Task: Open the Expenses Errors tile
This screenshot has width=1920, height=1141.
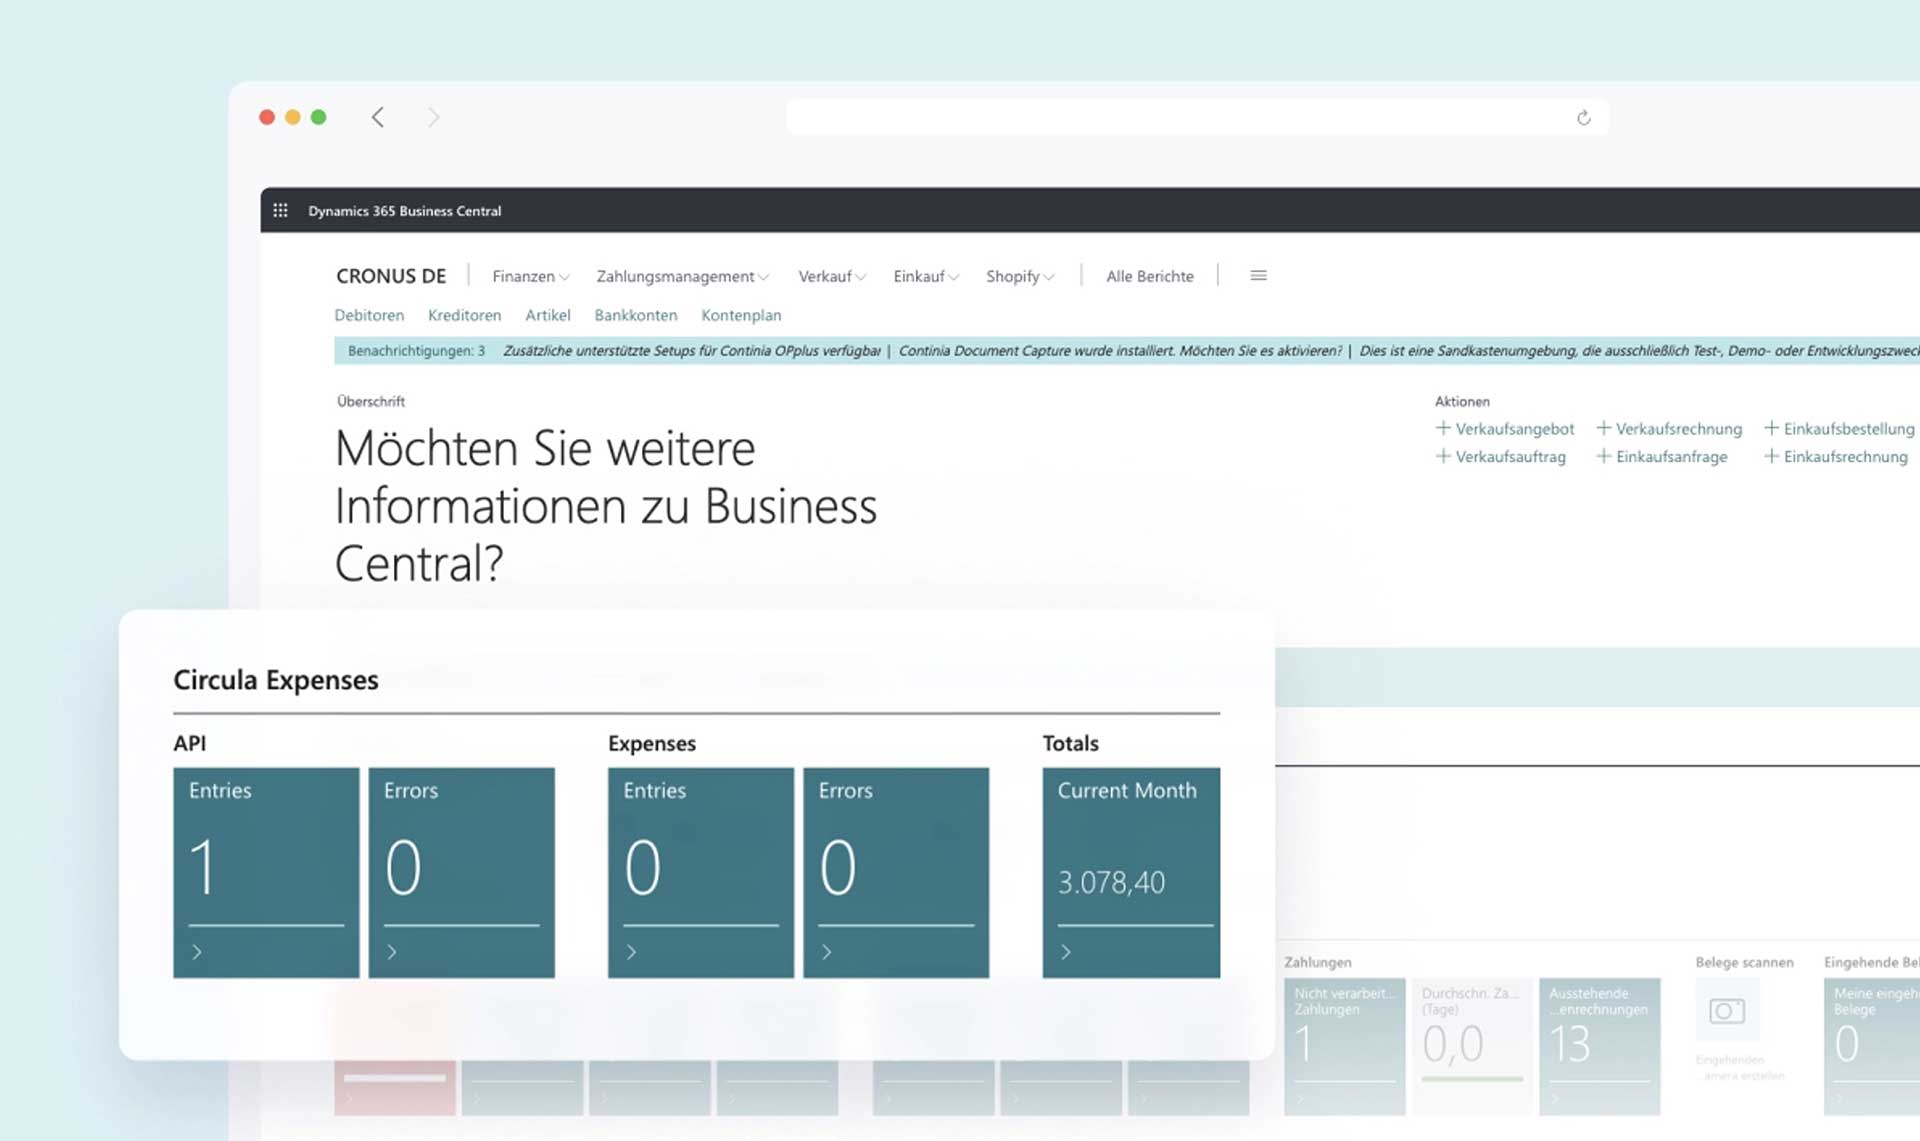Action: click(896, 872)
